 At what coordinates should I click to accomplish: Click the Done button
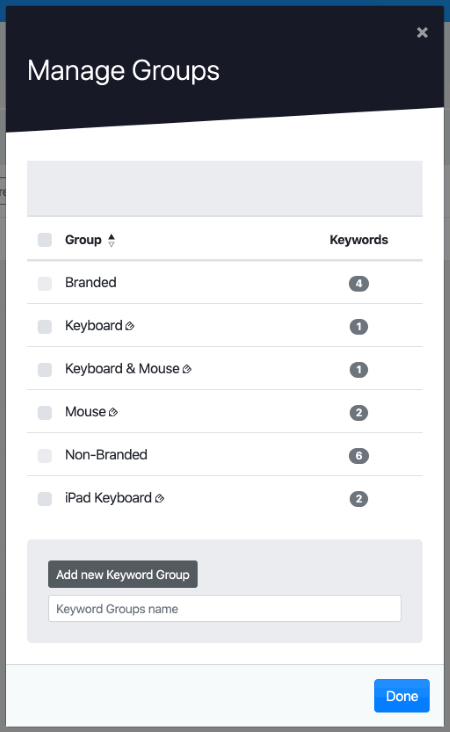point(401,696)
